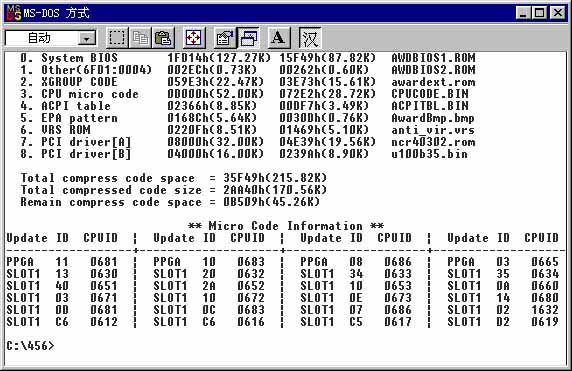Click the 自动 font size combo box

point(51,38)
